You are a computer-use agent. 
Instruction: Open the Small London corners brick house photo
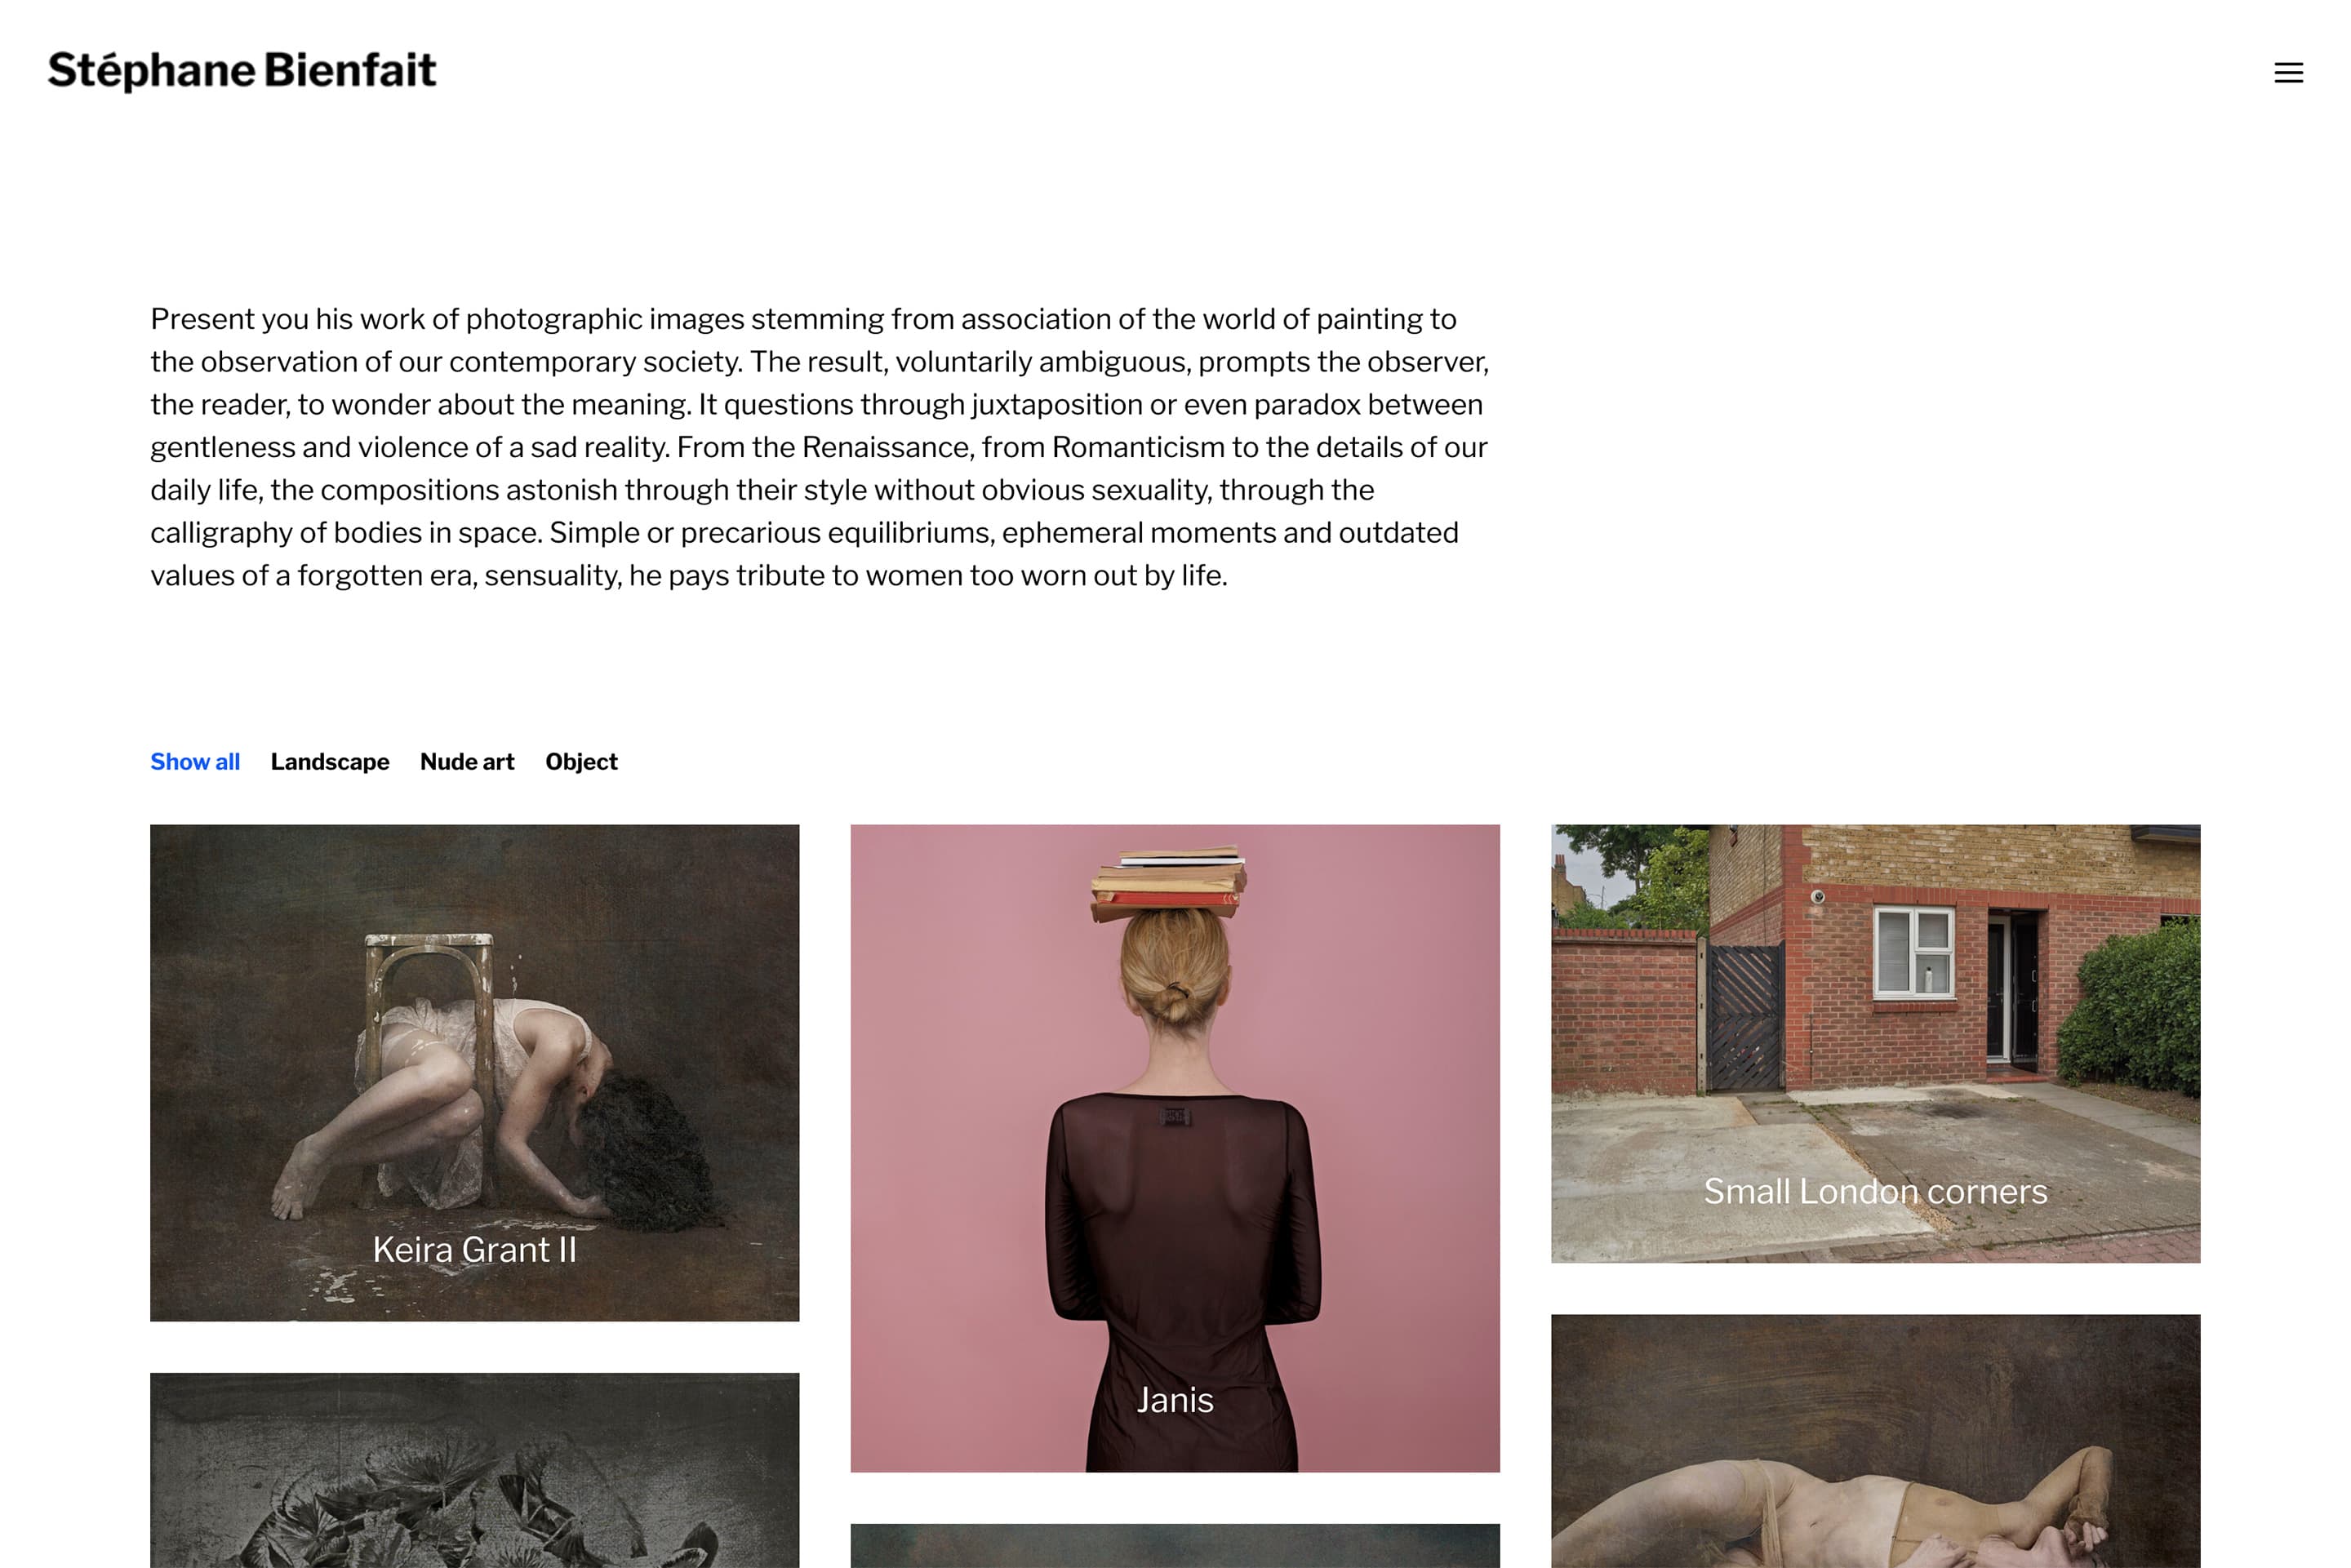pyautogui.click(x=1875, y=1043)
